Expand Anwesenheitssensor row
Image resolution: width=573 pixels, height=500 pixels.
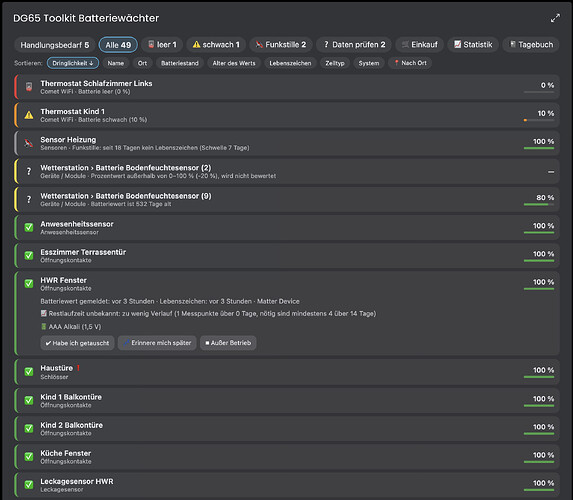click(x=287, y=227)
